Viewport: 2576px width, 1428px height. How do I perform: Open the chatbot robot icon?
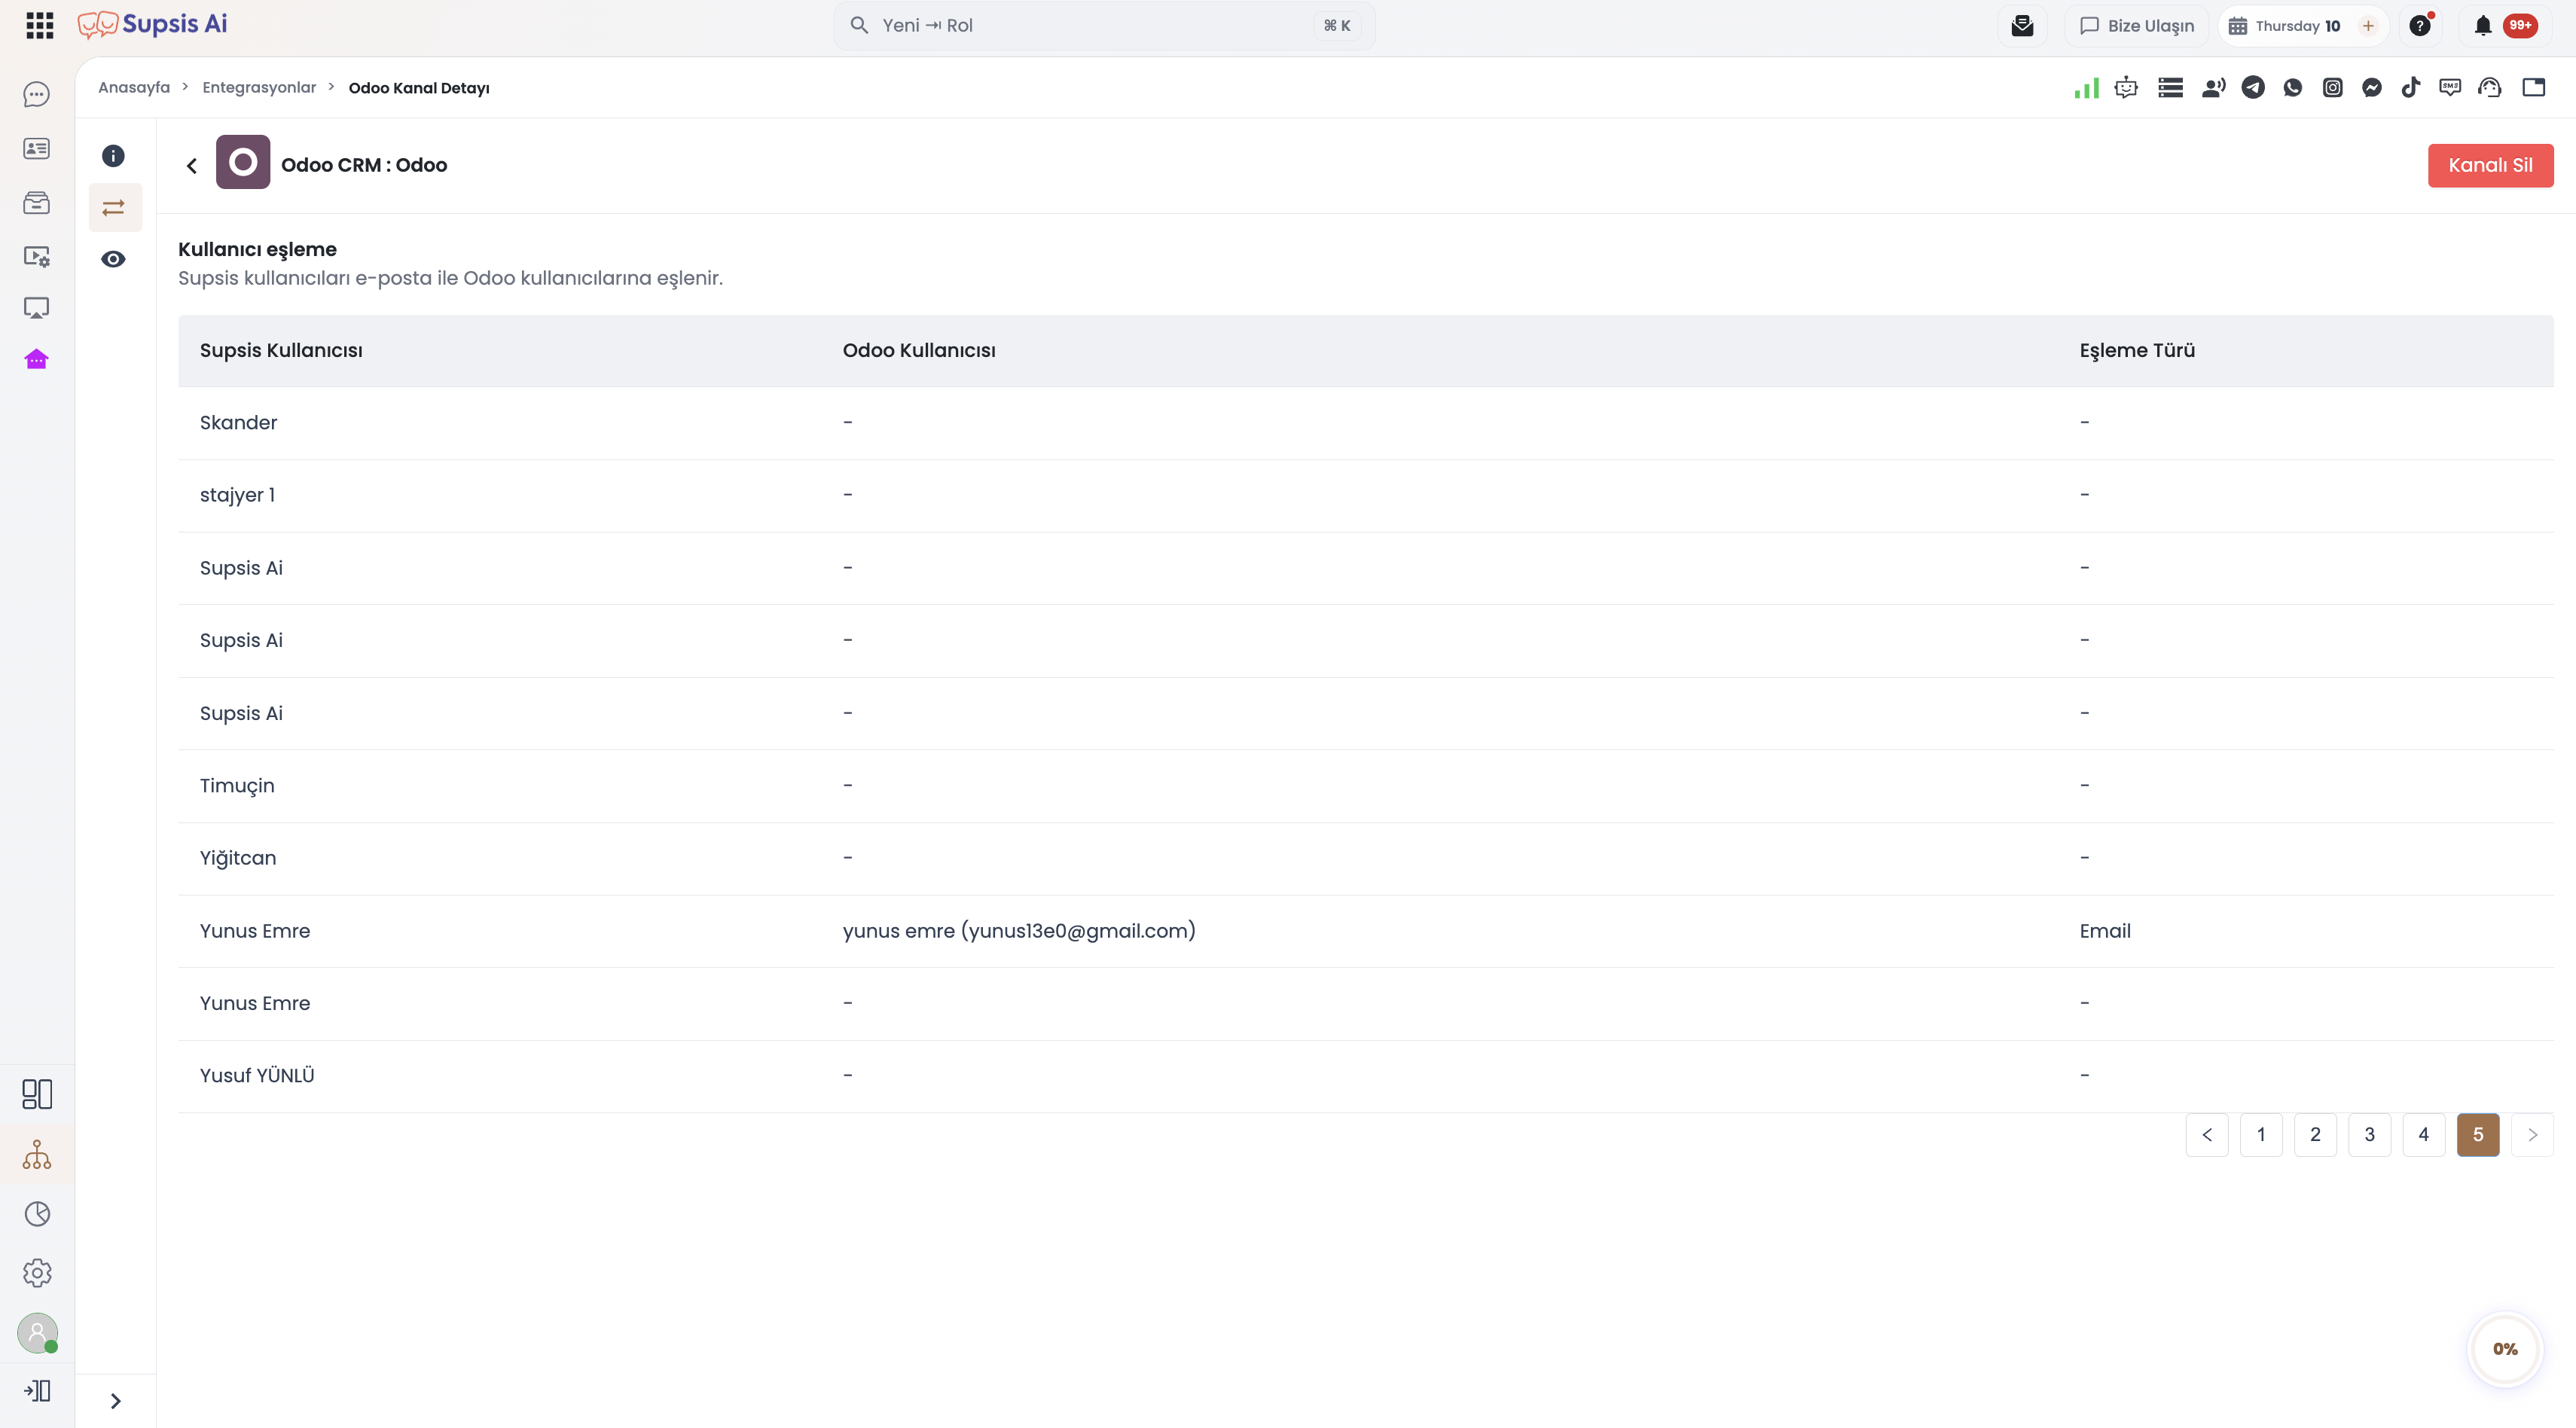click(x=2126, y=88)
